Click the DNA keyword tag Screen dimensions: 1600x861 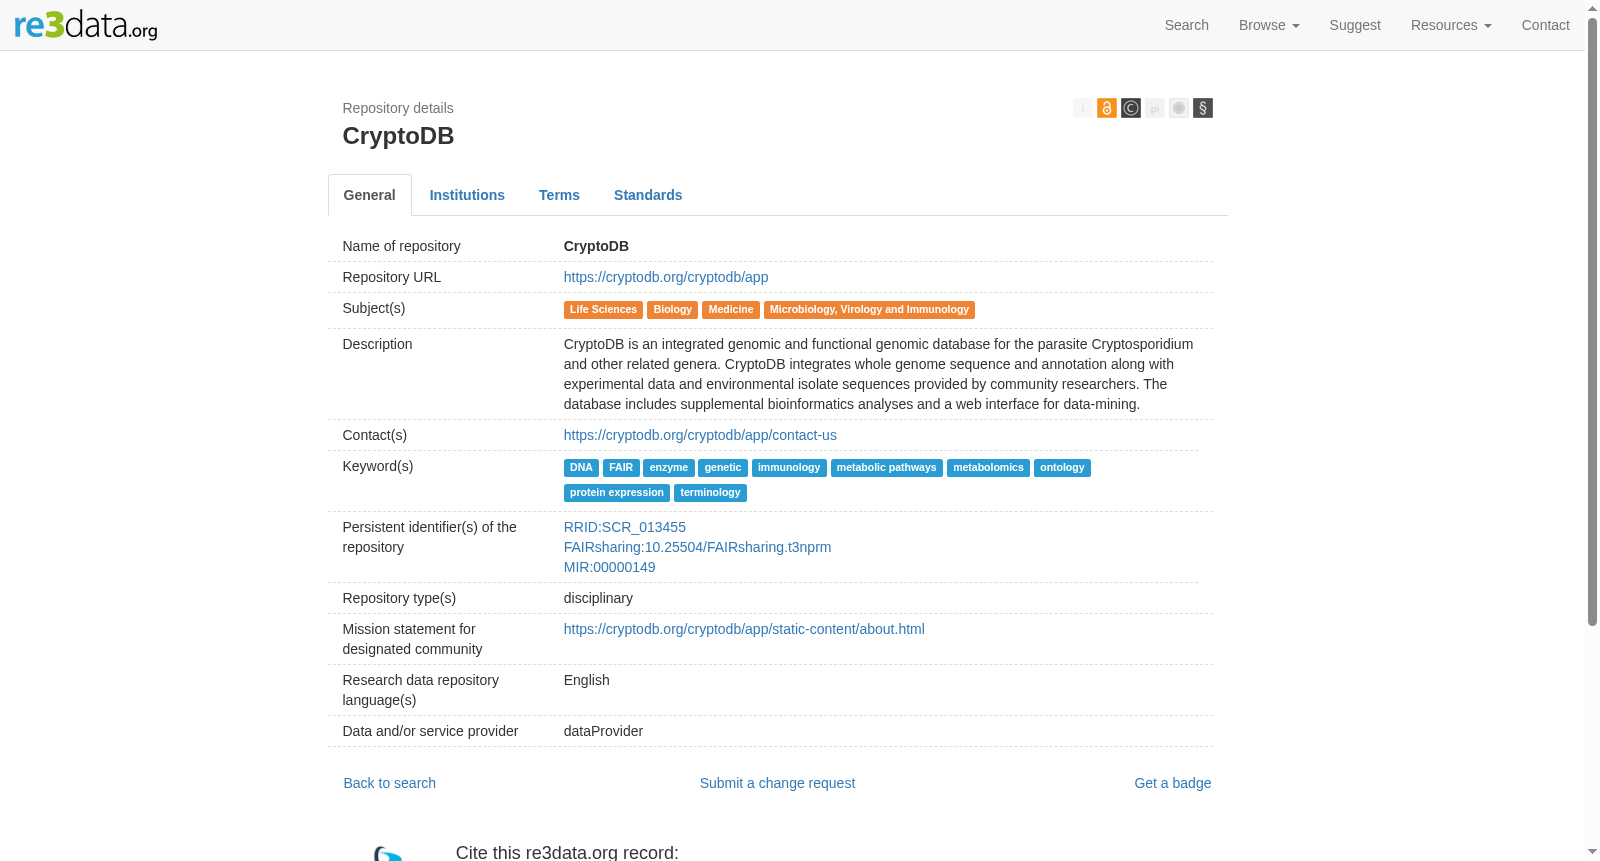click(581, 468)
